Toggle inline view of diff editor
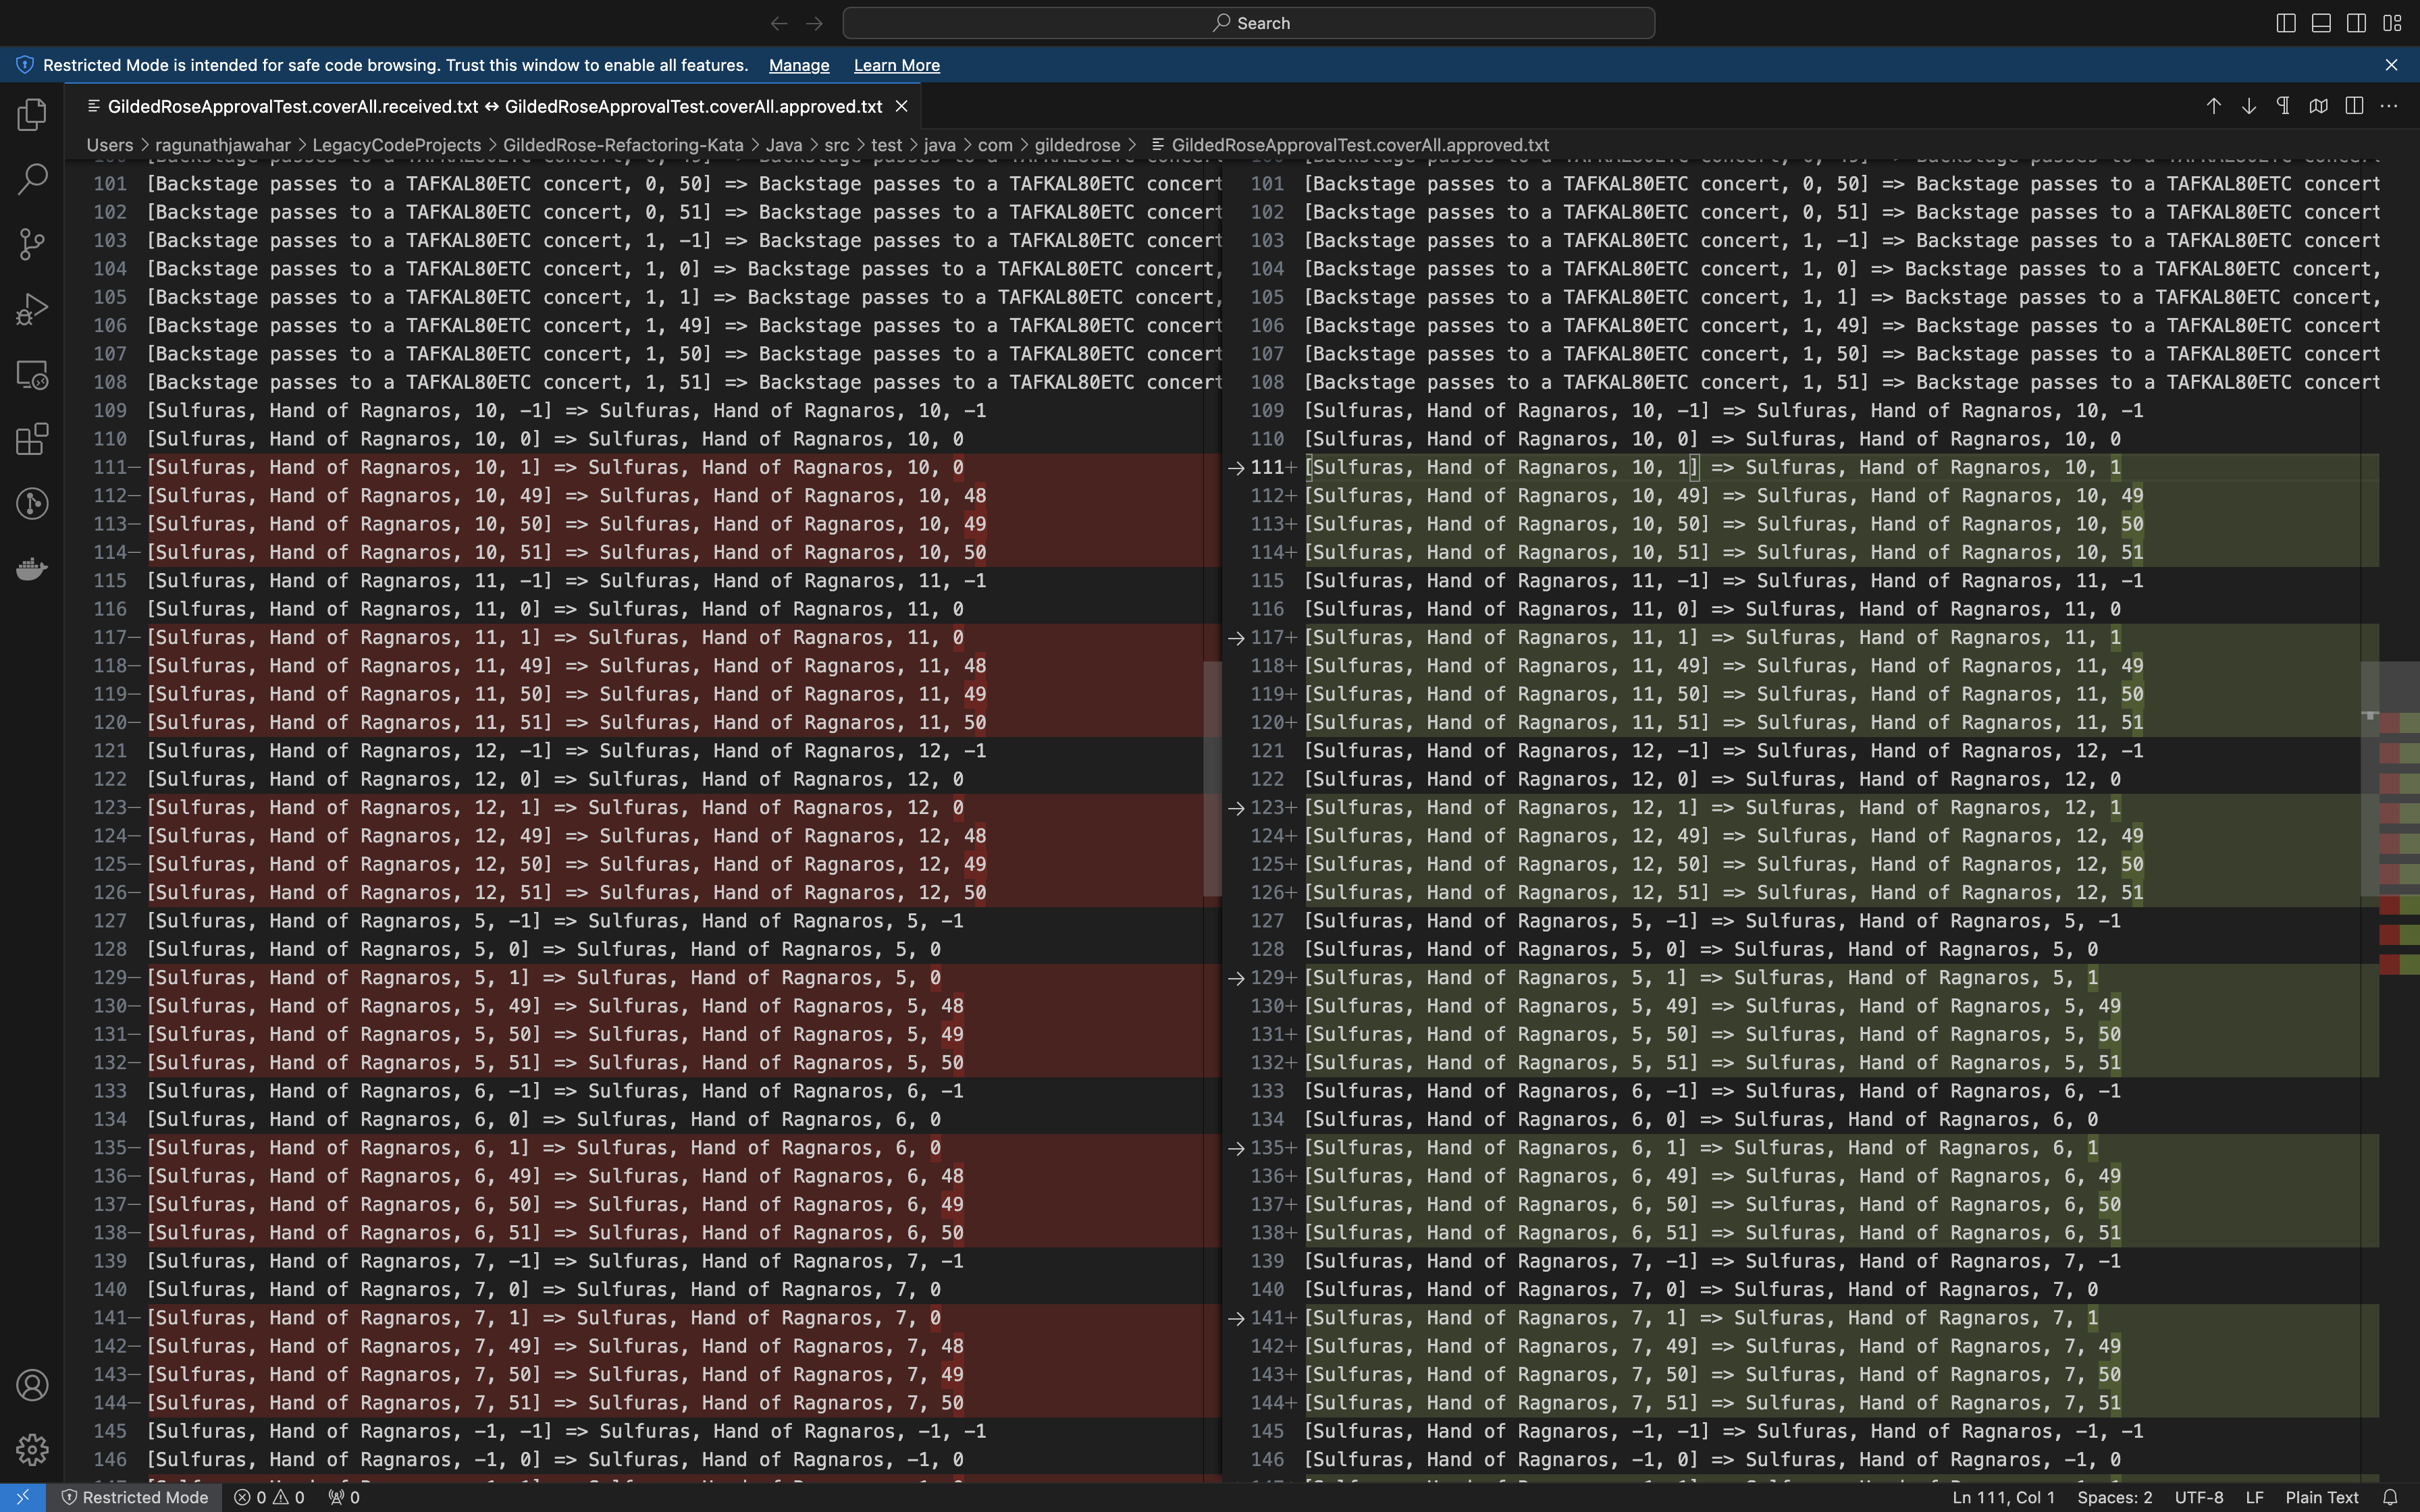 2354,106
